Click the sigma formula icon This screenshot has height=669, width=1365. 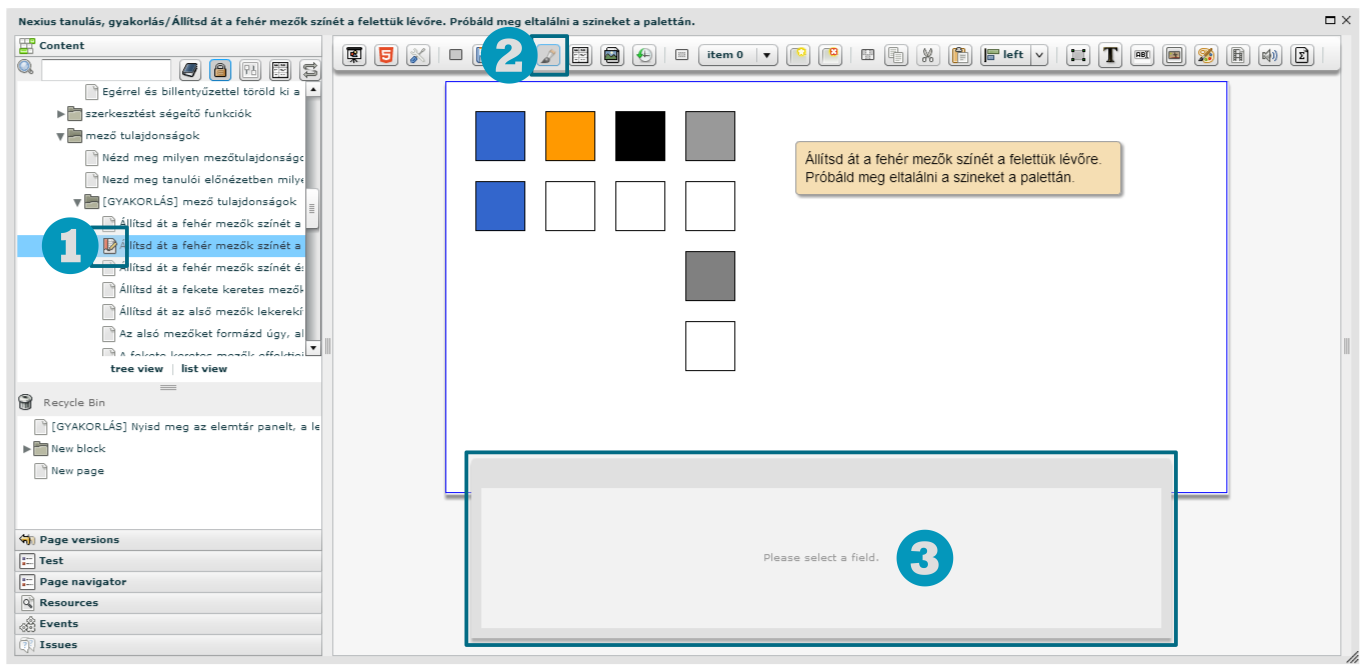click(x=1302, y=56)
